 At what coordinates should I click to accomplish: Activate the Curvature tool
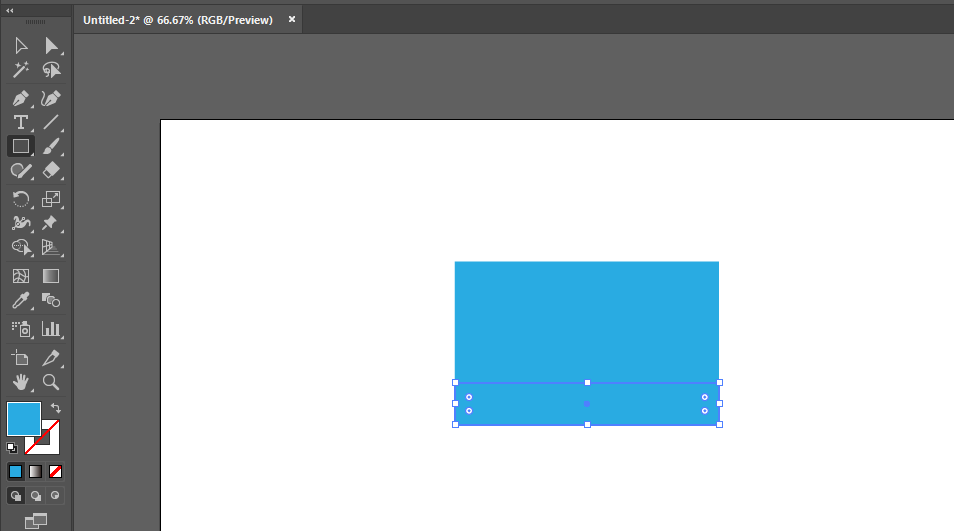tap(51, 99)
